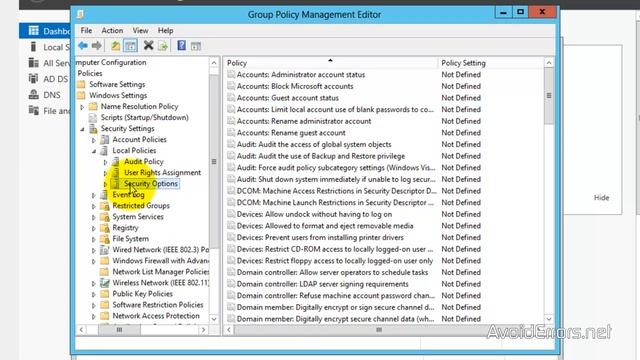Select Windows Firewall with Advanced Security node
The width and height of the screenshot is (640, 360).
click(160, 261)
